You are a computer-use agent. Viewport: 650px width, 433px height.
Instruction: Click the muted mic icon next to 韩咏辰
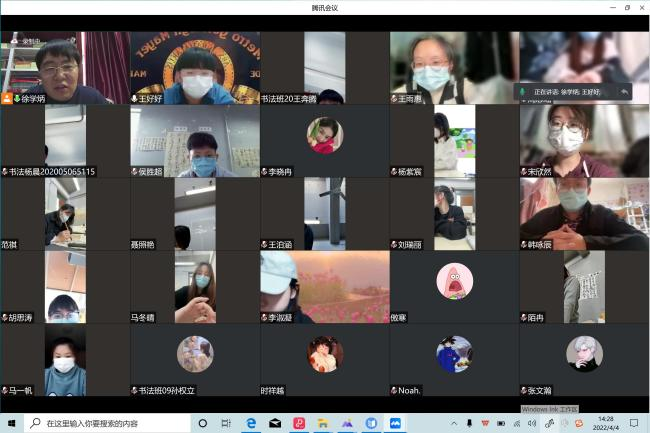point(524,244)
